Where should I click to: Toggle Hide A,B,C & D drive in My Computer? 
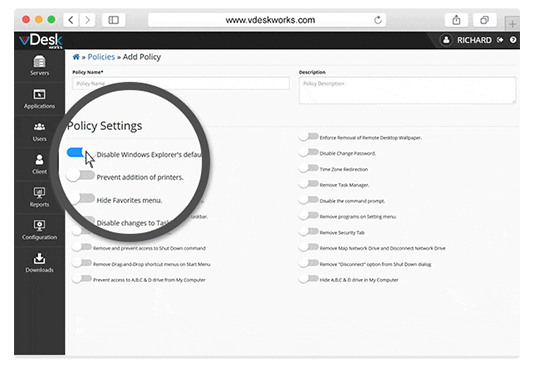pos(309,279)
